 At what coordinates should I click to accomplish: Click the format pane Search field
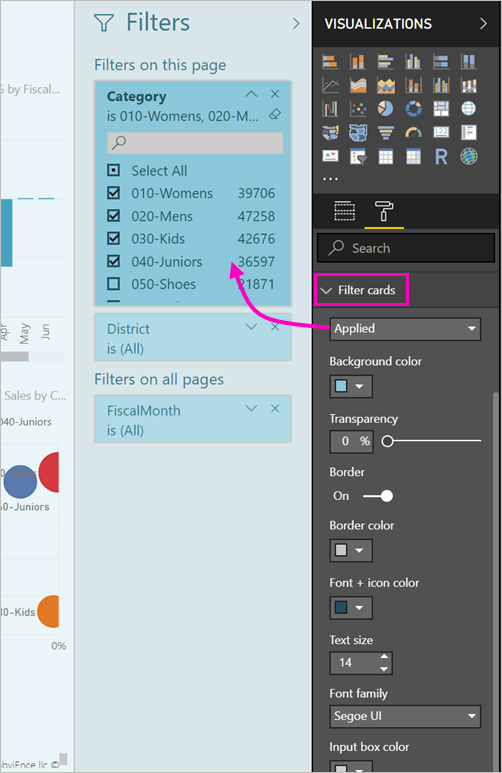406,248
